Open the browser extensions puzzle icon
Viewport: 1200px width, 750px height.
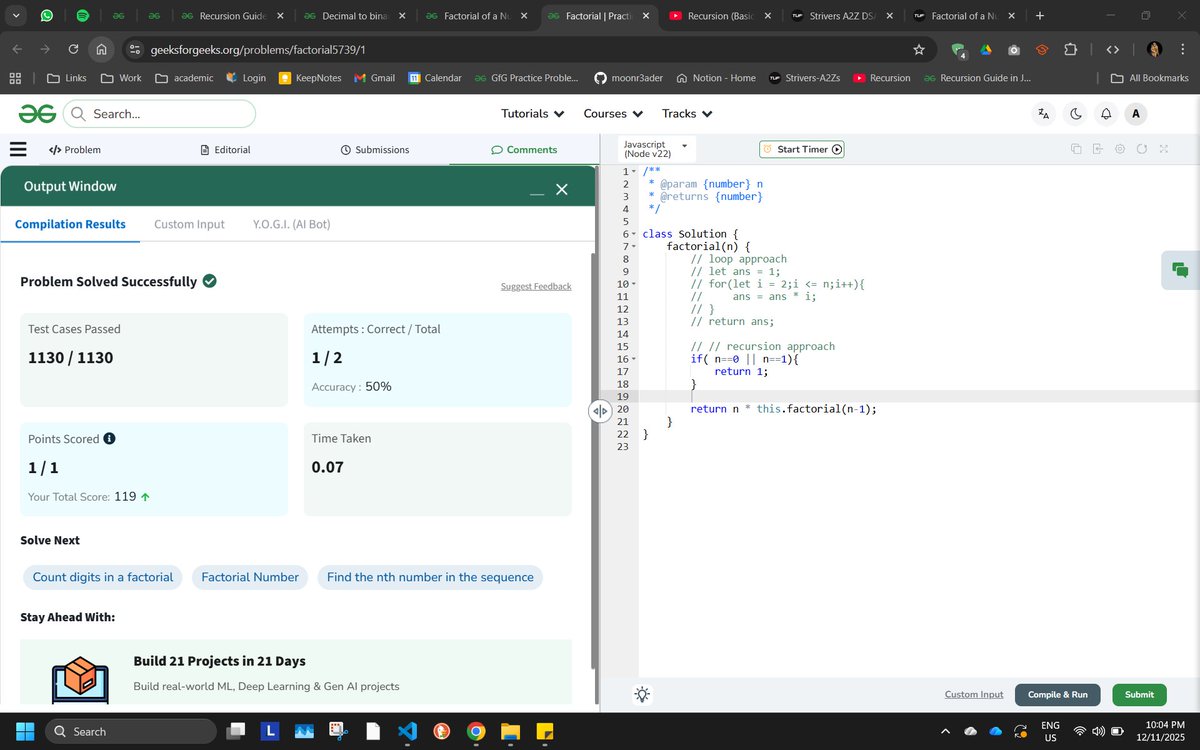(x=1070, y=49)
